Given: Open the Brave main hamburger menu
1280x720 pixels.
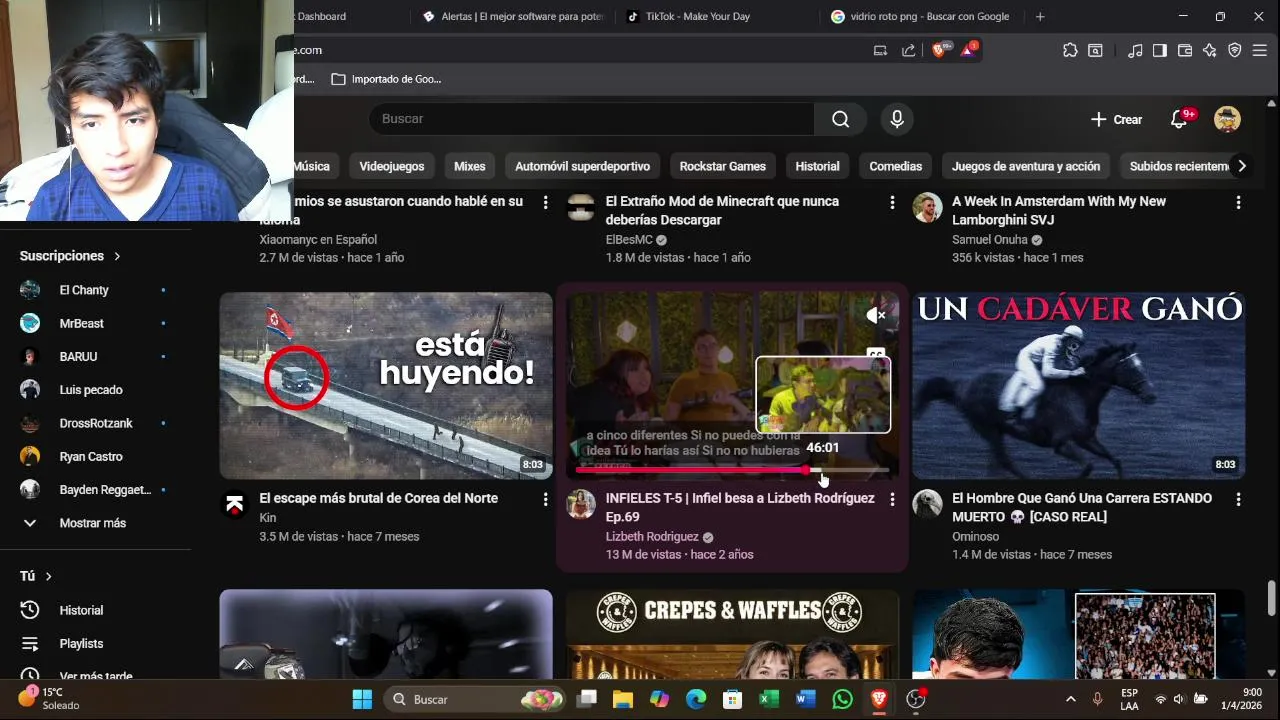Looking at the screenshot, I should click(x=1260, y=51).
